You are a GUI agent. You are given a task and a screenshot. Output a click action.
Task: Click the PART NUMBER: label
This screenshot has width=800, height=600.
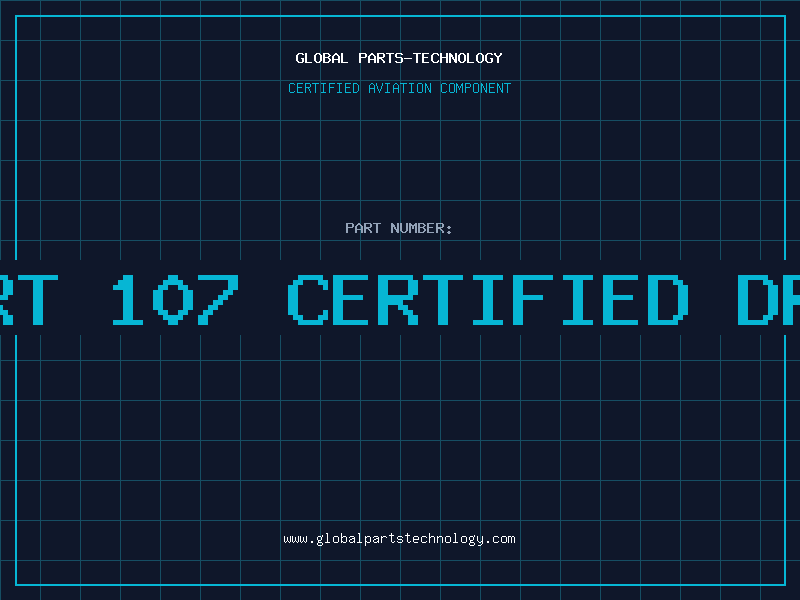point(399,228)
